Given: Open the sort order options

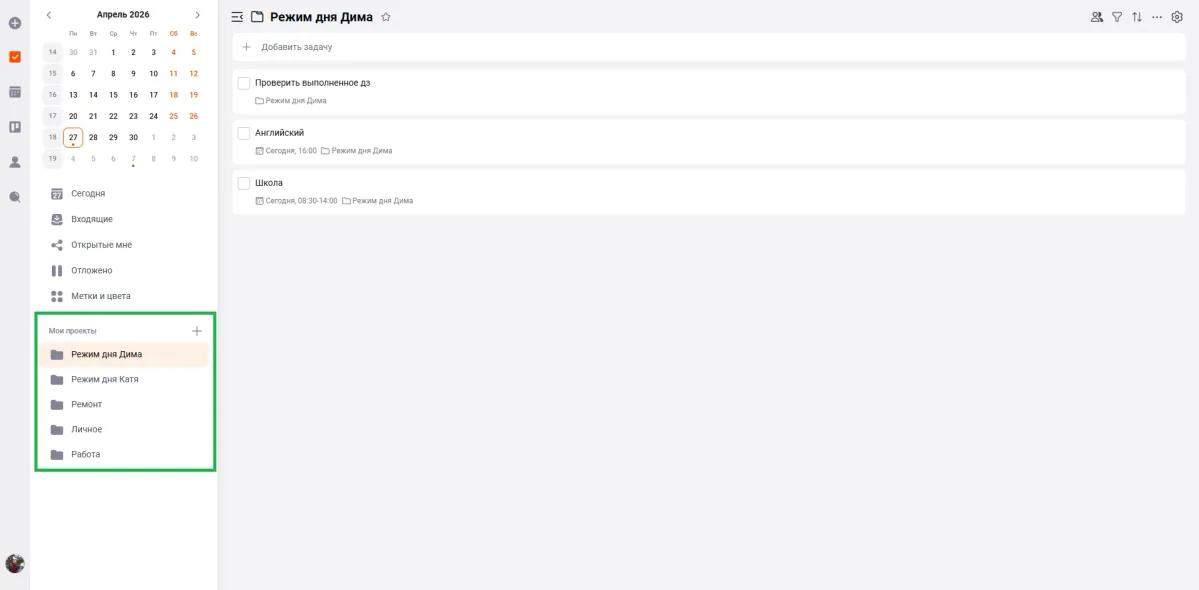Looking at the screenshot, I should coord(1137,17).
